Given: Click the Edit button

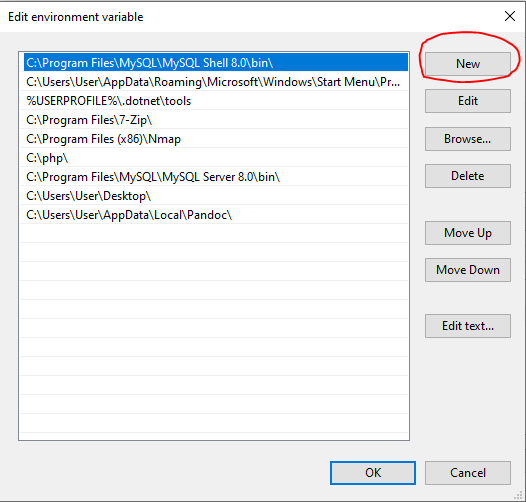Looking at the screenshot, I should pos(468,101).
